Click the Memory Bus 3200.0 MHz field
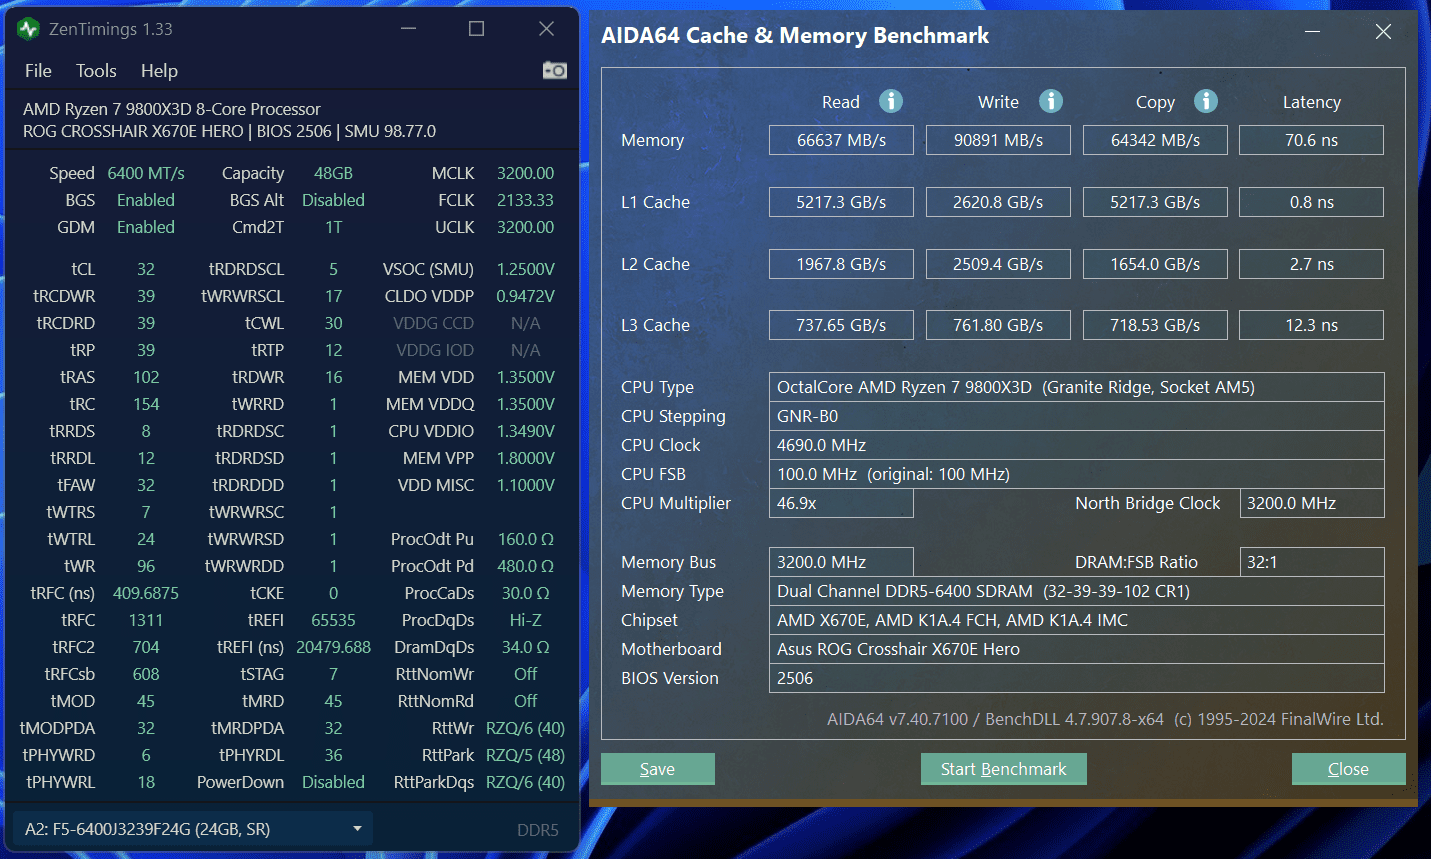Screen dimensions: 1431x859 click(x=841, y=562)
